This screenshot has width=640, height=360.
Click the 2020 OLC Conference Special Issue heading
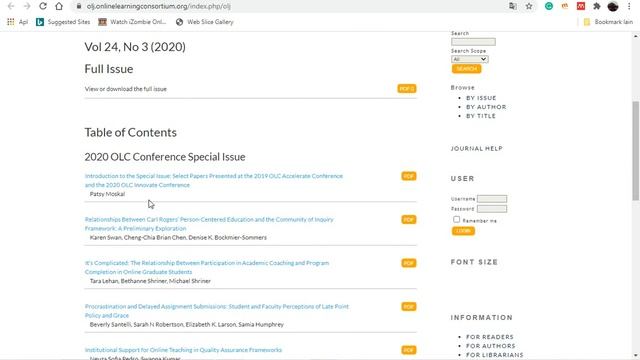click(165, 157)
